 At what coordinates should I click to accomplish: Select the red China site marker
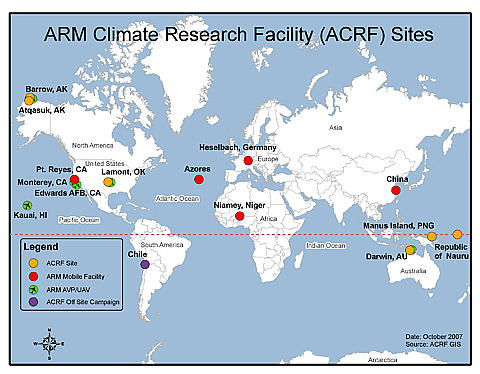coord(396,190)
